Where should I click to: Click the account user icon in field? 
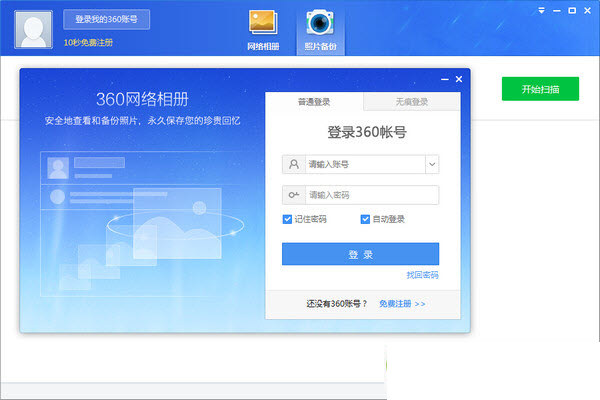click(x=294, y=164)
